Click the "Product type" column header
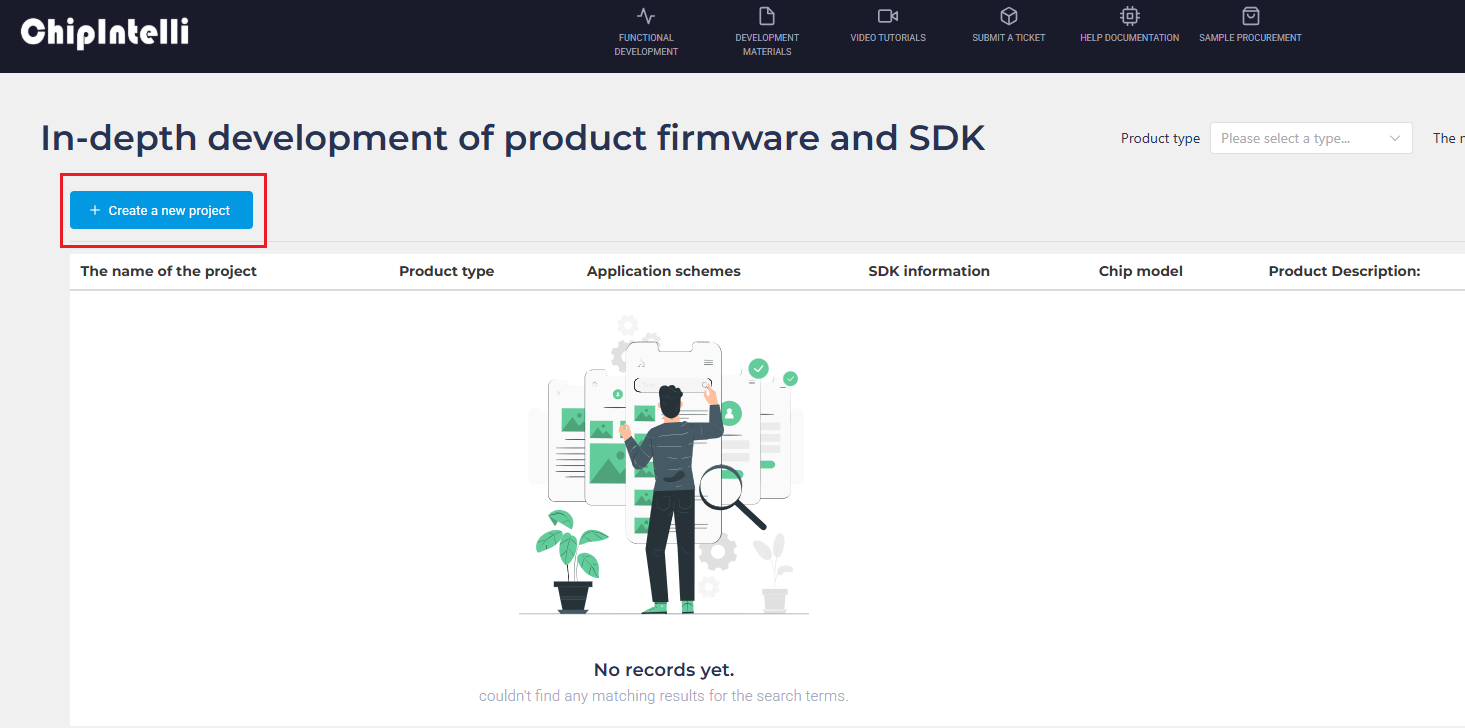The width and height of the screenshot is (1465, 728). click(x=446, y=271)
